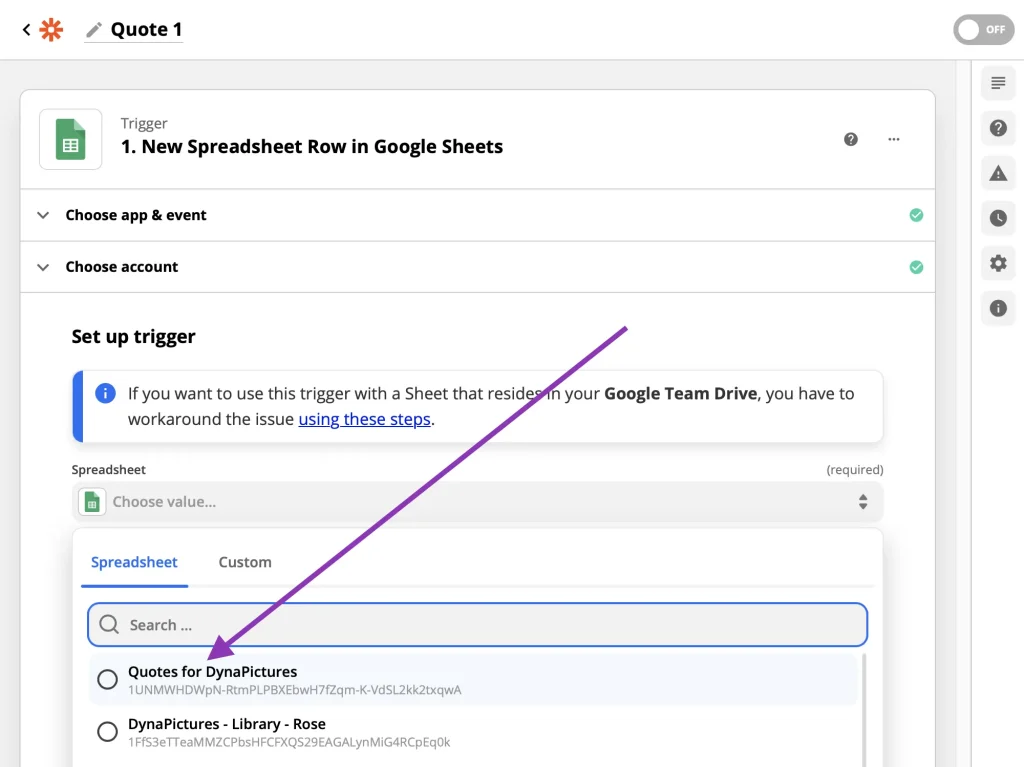Open trigger step help question mark
This screenshot has width=1024, height=767.
point(850,139)
